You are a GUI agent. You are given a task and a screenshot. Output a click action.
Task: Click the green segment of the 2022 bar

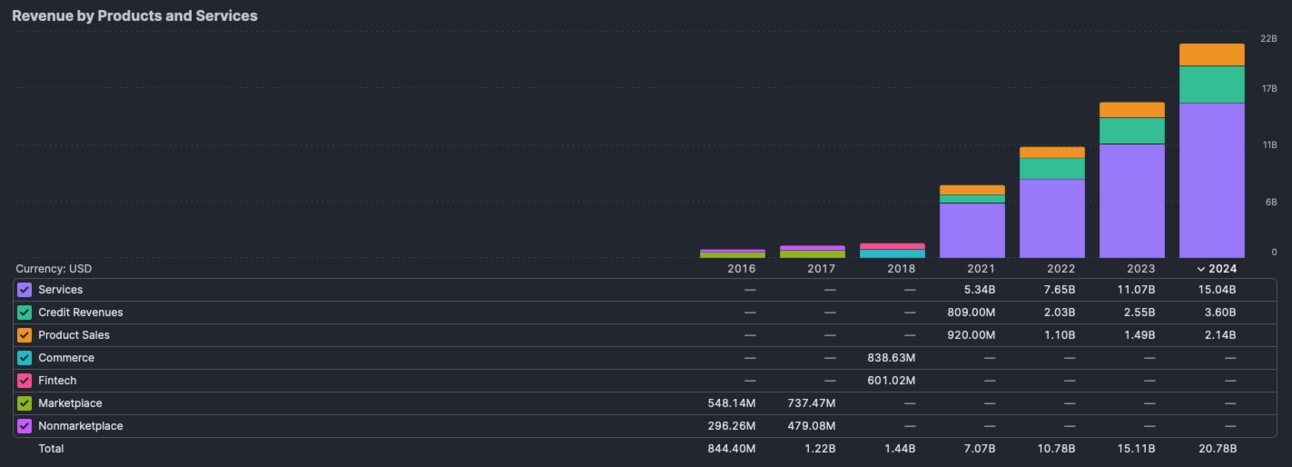(x=1052, y=168)
